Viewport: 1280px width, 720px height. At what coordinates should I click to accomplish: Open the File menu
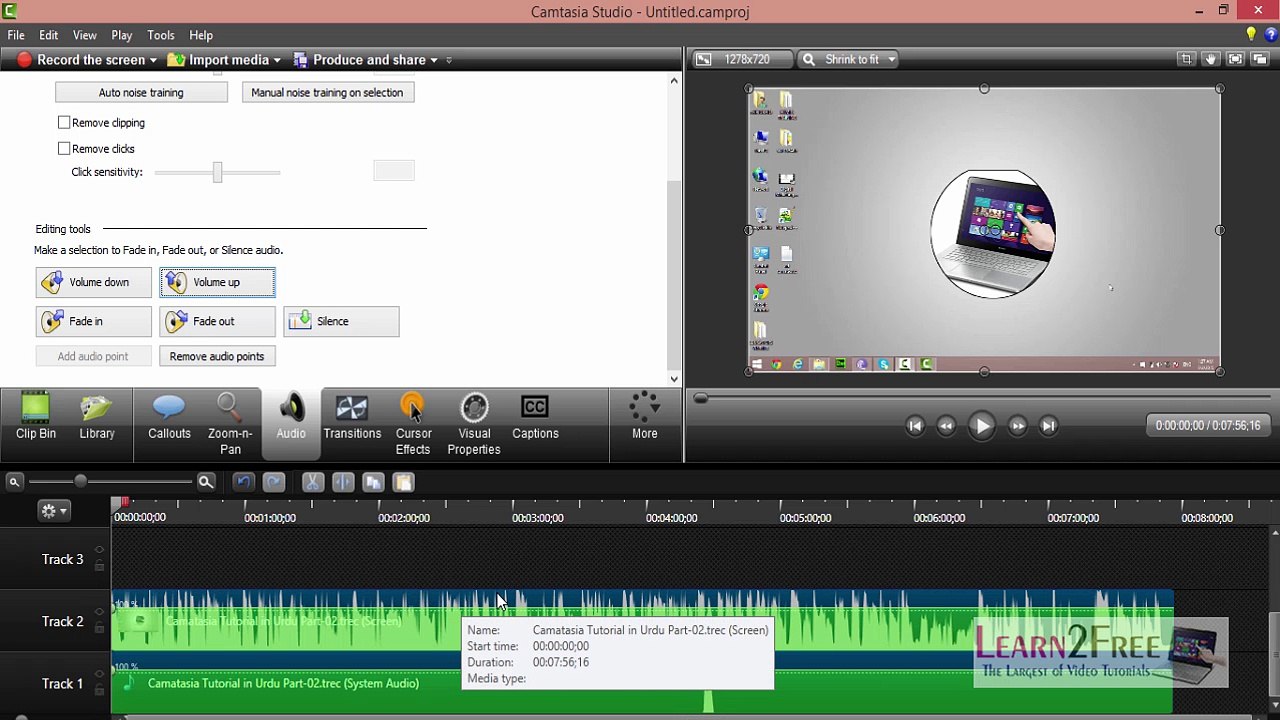[16, 35]
